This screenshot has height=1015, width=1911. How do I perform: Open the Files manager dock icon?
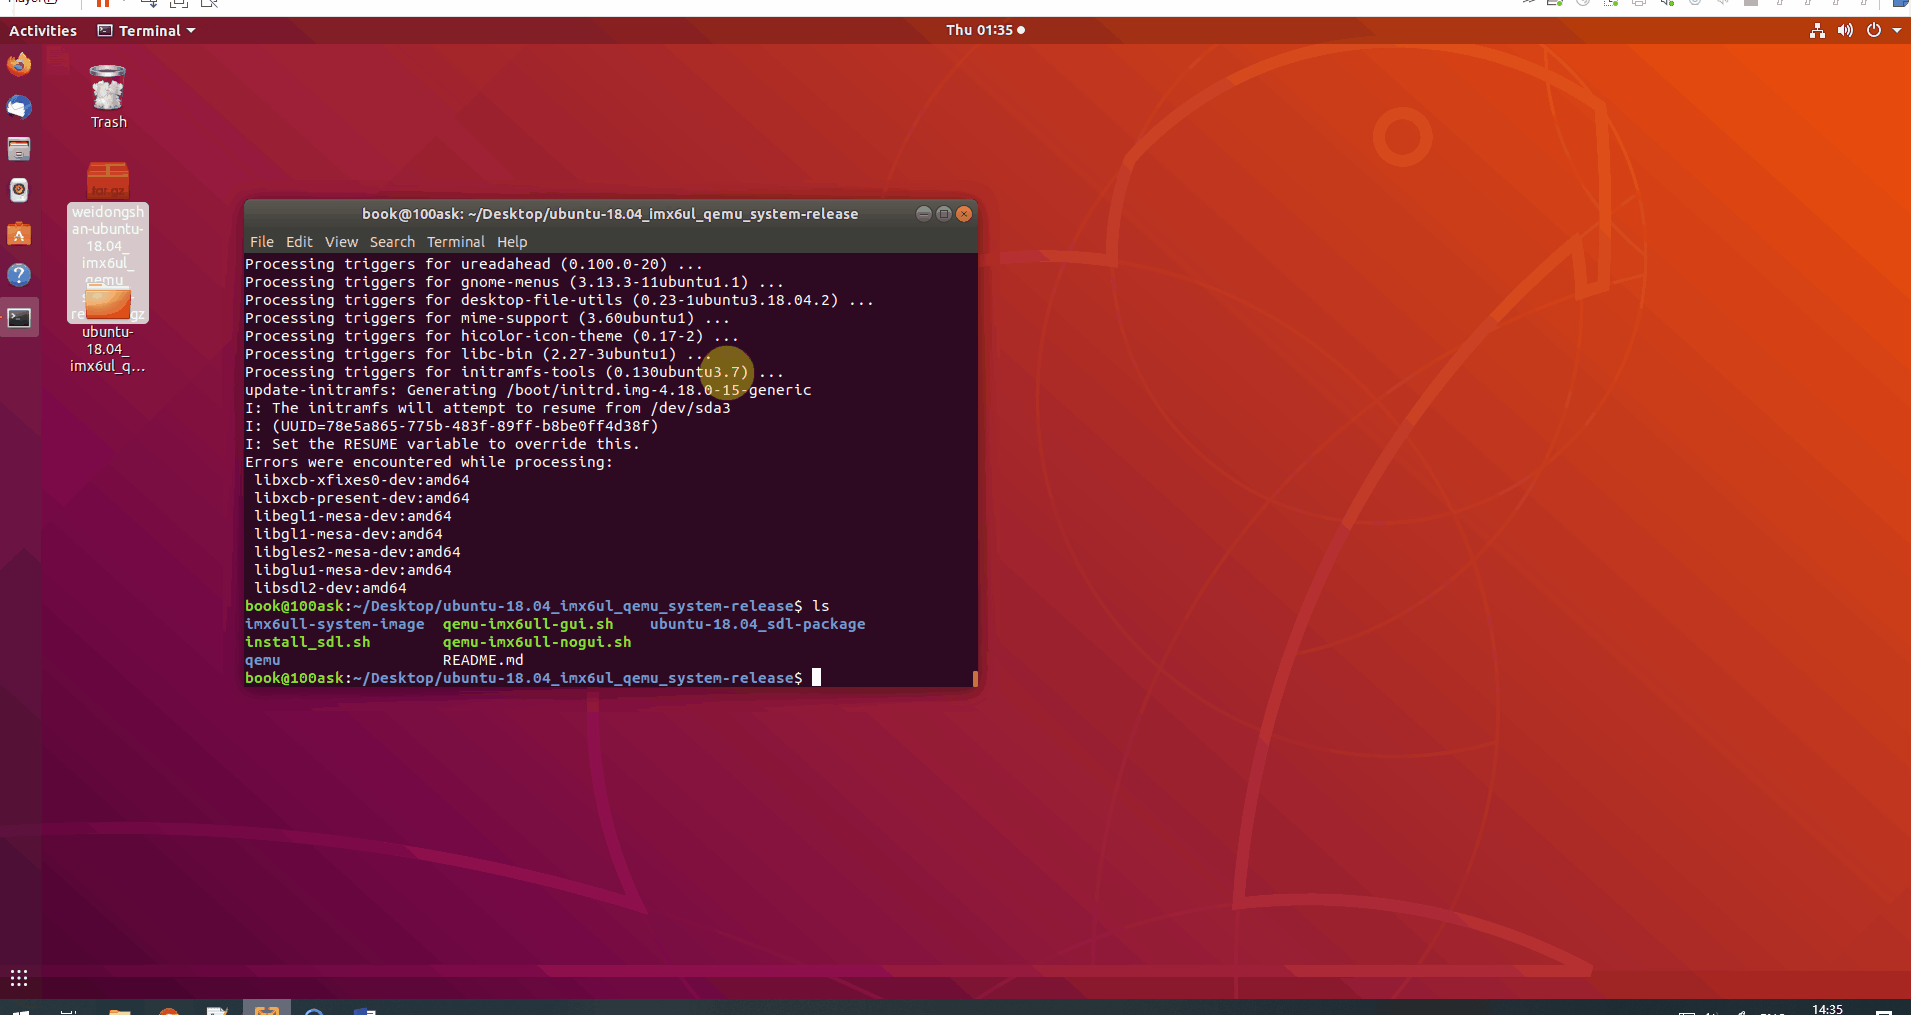click(x=19, y=149)
